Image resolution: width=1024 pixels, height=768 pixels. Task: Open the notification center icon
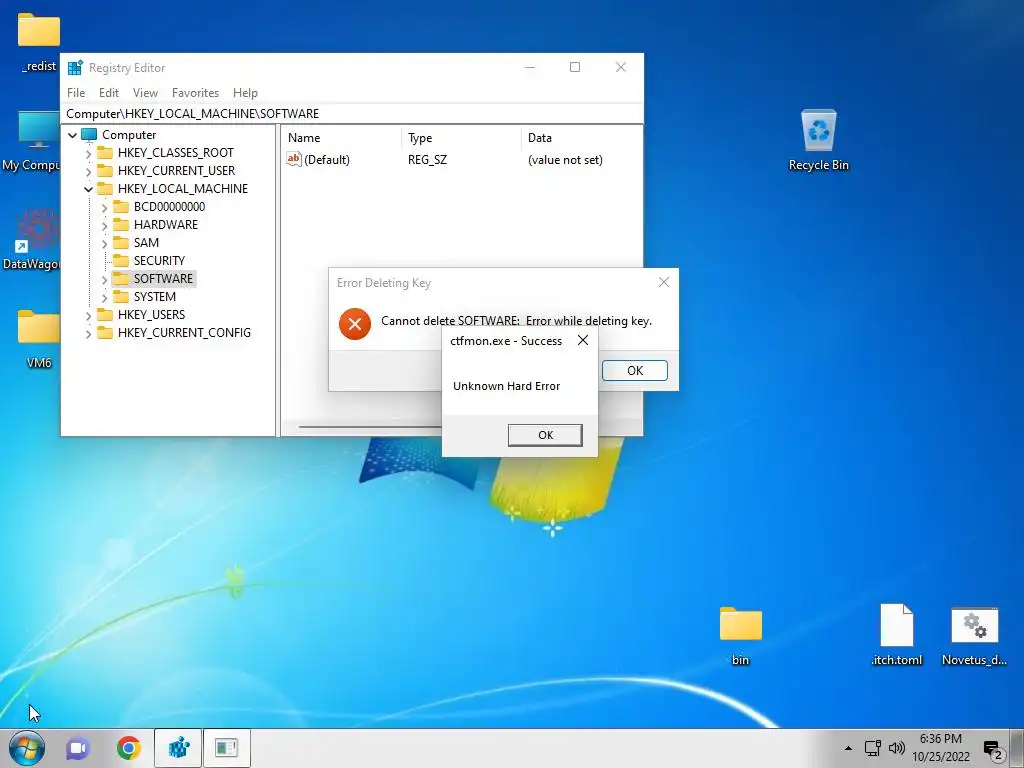tap(993, 749)
